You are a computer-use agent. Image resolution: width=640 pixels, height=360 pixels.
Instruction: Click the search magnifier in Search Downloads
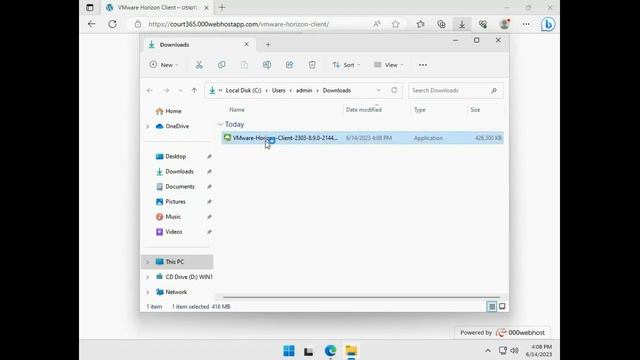(x=494, y=91)
